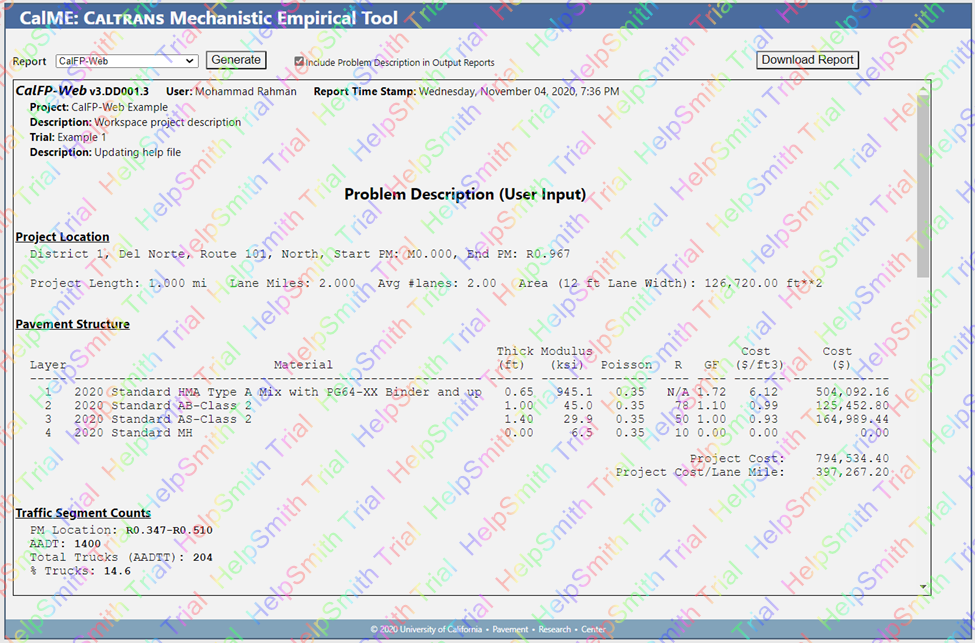The width and height of the screenshot is (975, 643).
Task: Click the 125,452.80 cost for AB-Class 2
Action: 853,405
